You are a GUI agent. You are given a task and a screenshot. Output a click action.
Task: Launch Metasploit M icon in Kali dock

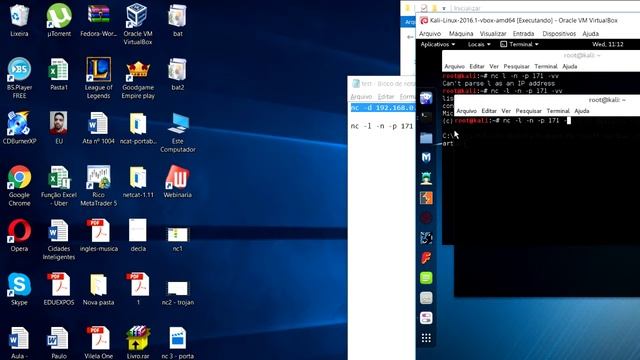pos(426,157)
